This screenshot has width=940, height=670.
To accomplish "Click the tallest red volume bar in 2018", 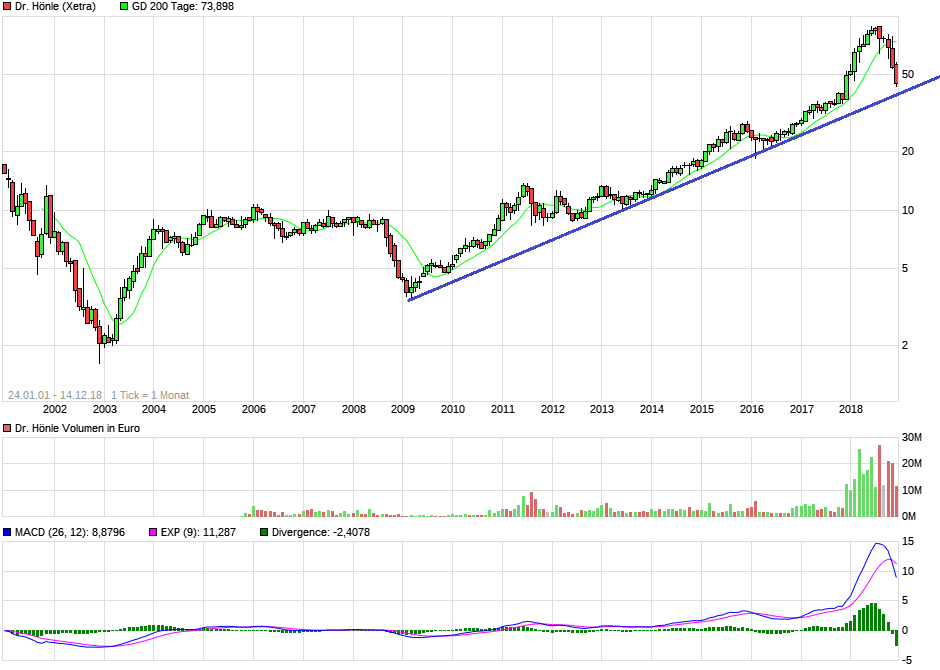I will point(879,480).
